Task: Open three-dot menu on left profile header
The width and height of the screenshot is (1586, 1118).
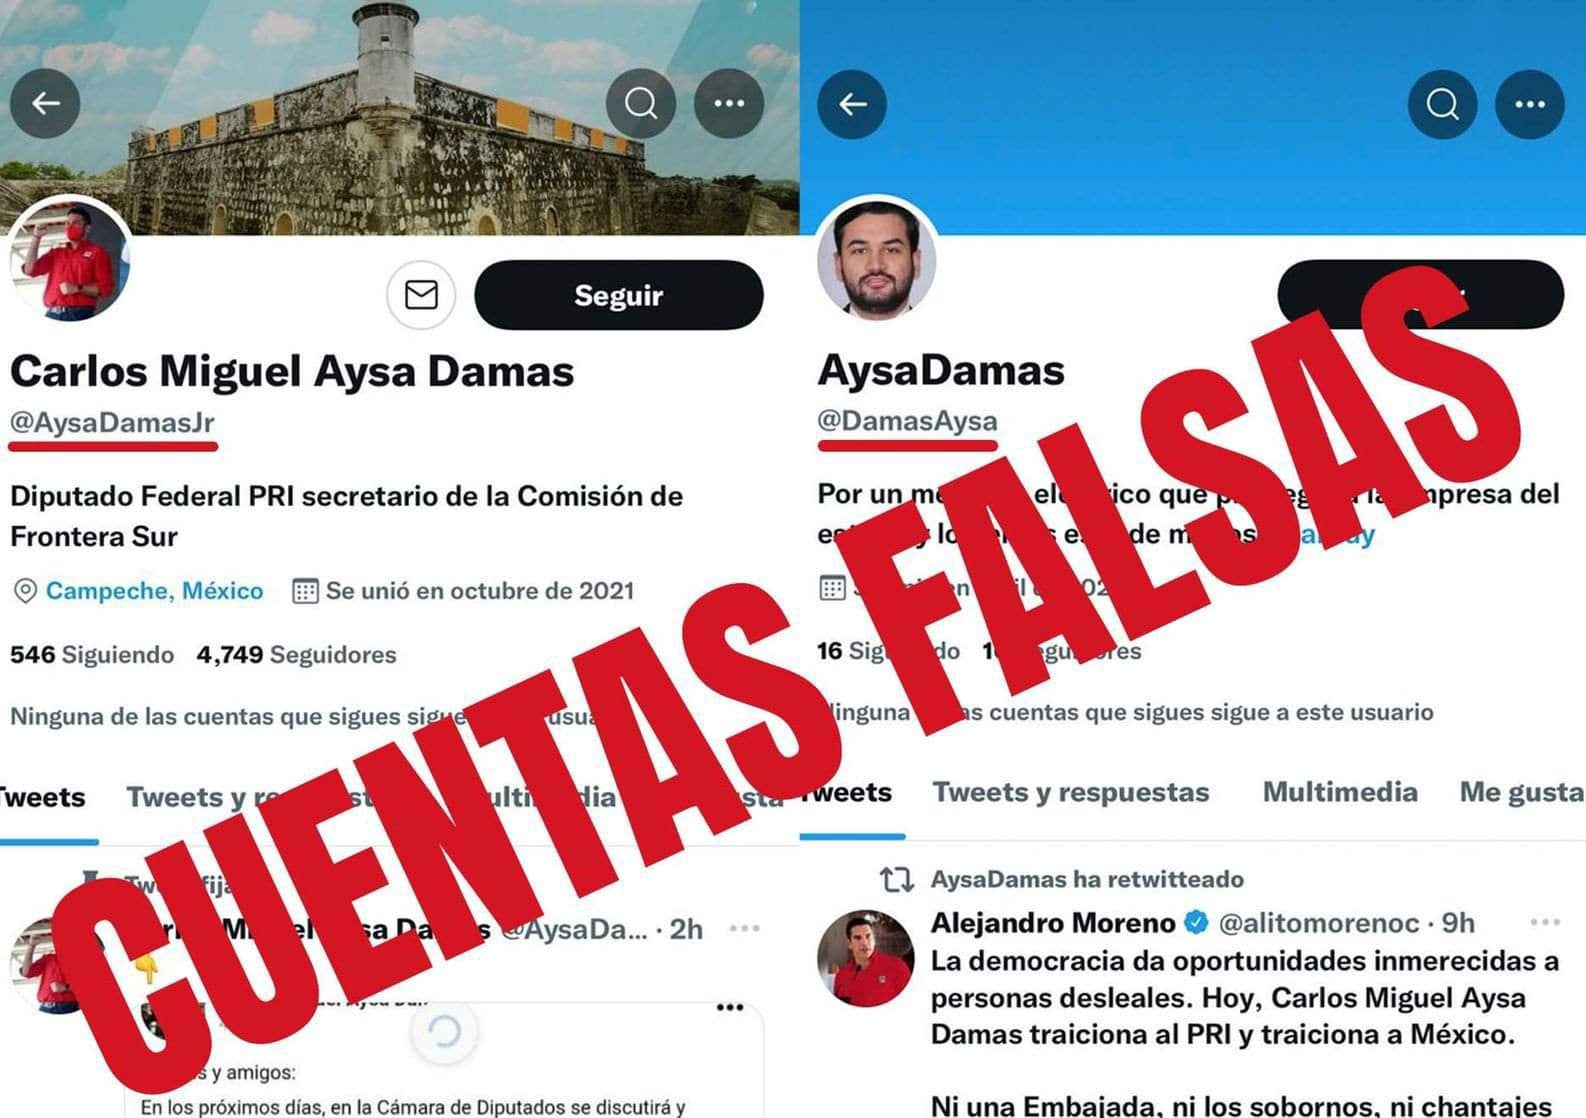Action: (729, 104)
